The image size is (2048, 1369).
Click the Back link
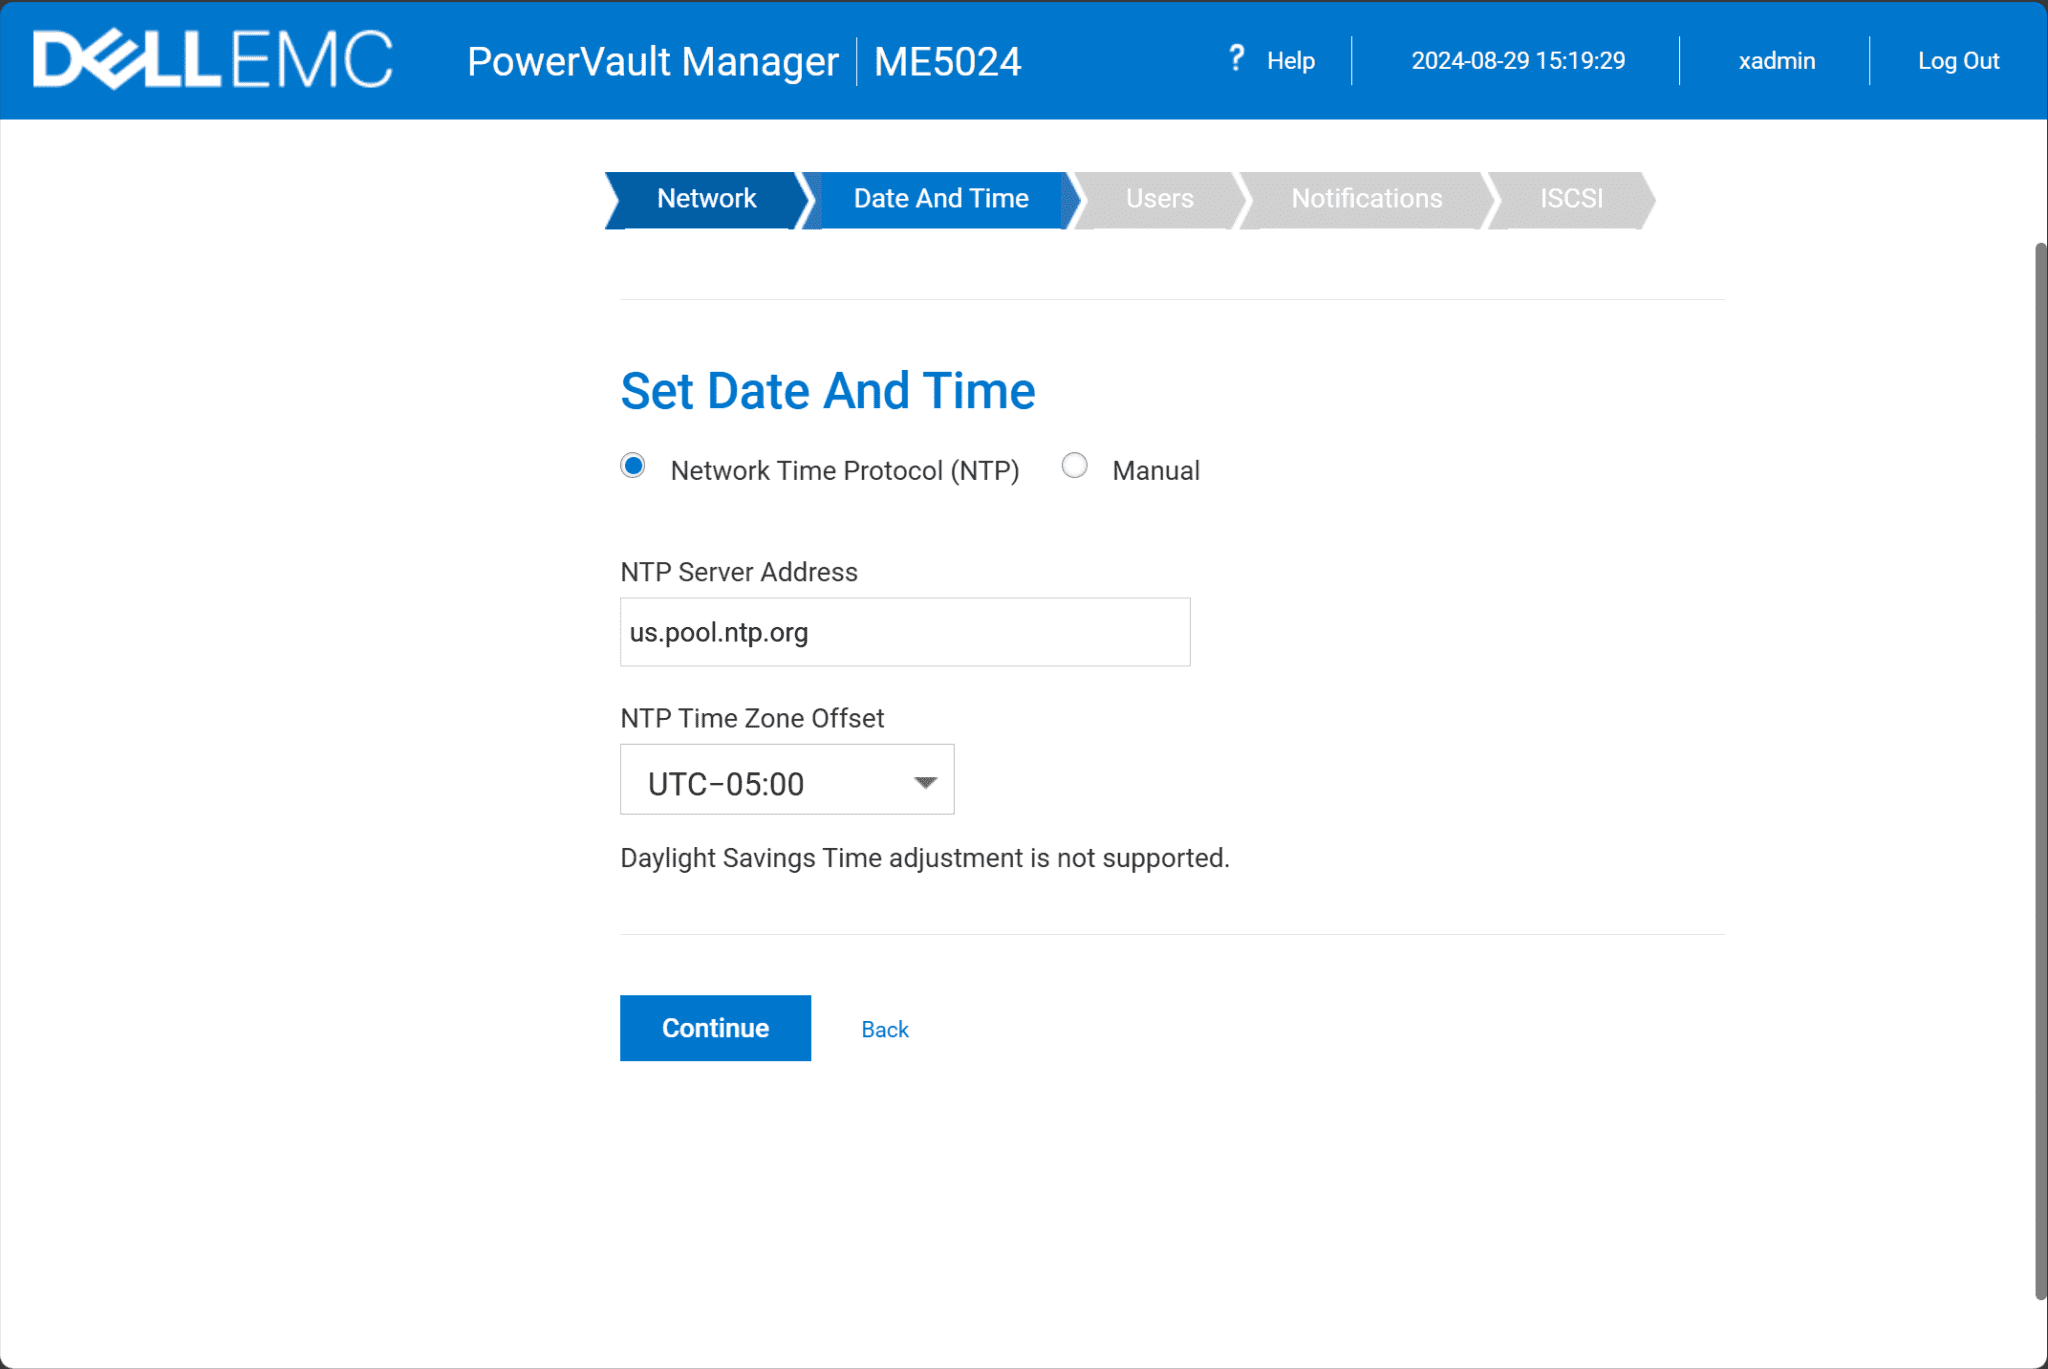pyautogui.click(x=884, y=1028)
